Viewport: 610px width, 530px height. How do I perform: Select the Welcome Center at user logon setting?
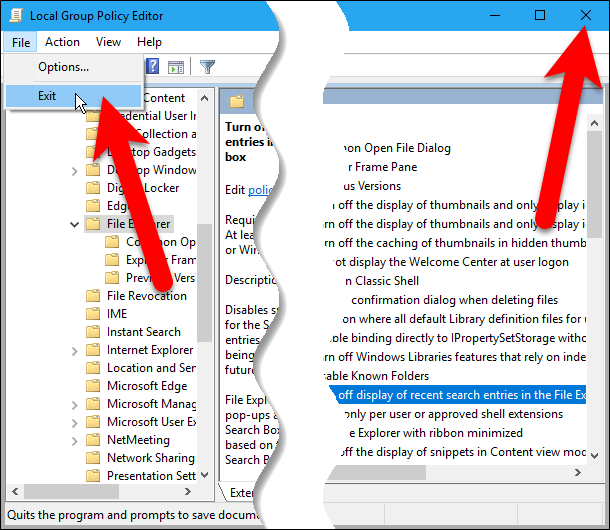[x=451, y=262]
